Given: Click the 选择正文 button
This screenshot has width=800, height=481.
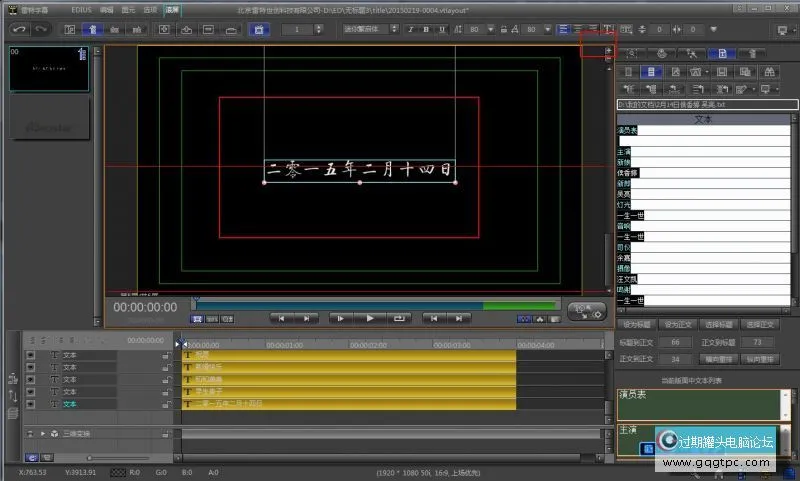Looking at the screenshot, I should click(762, 325).
